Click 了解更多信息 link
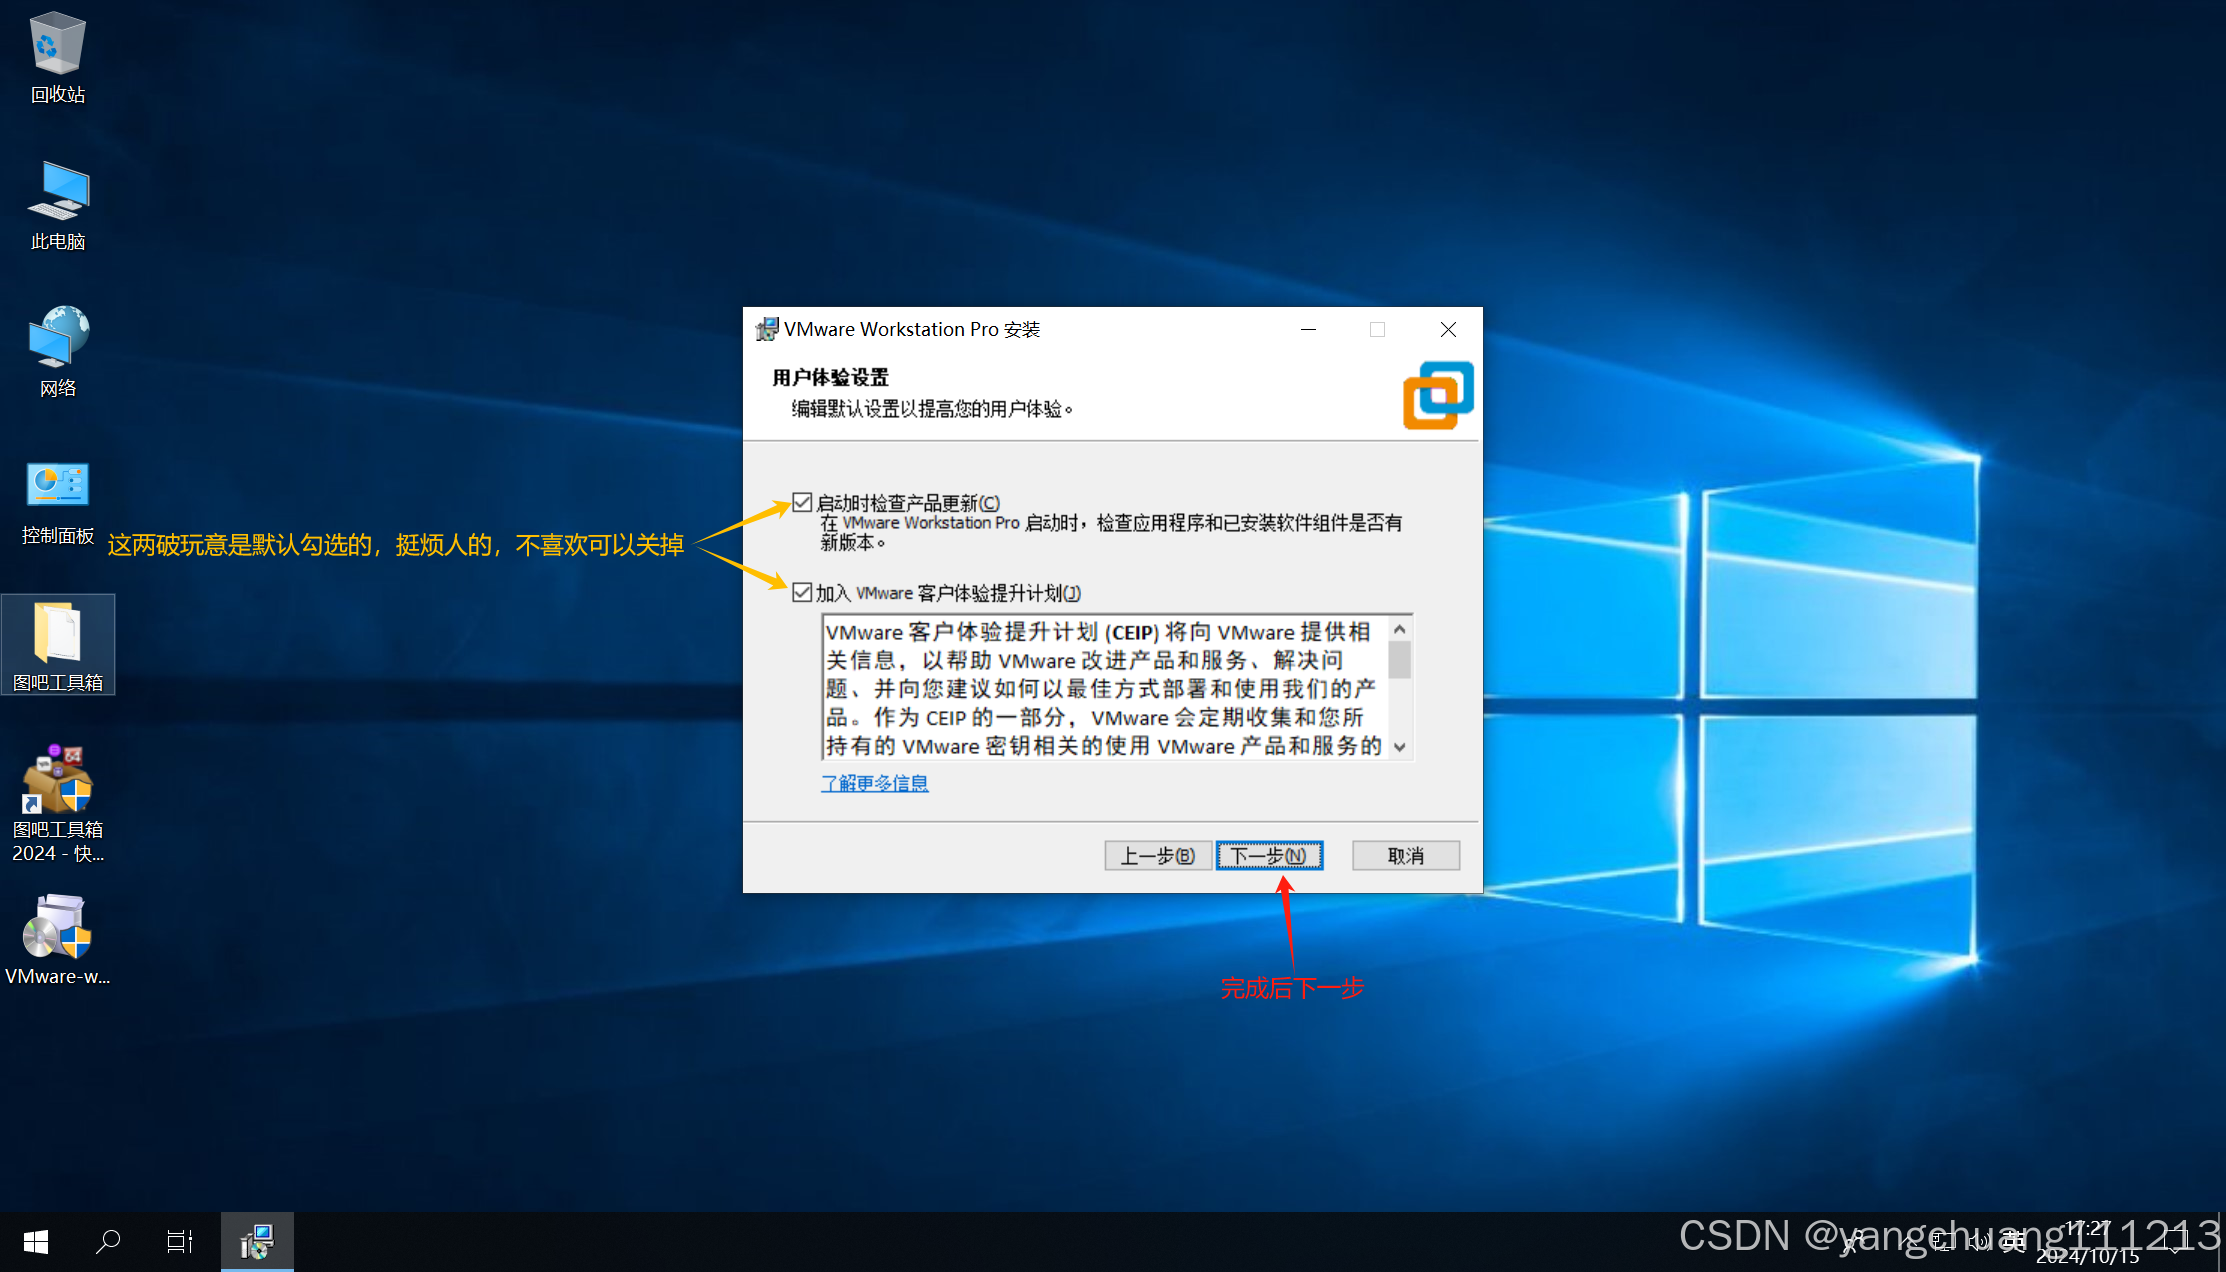2226x1272 pixels. pyautogui.click(x=874, y=783)
